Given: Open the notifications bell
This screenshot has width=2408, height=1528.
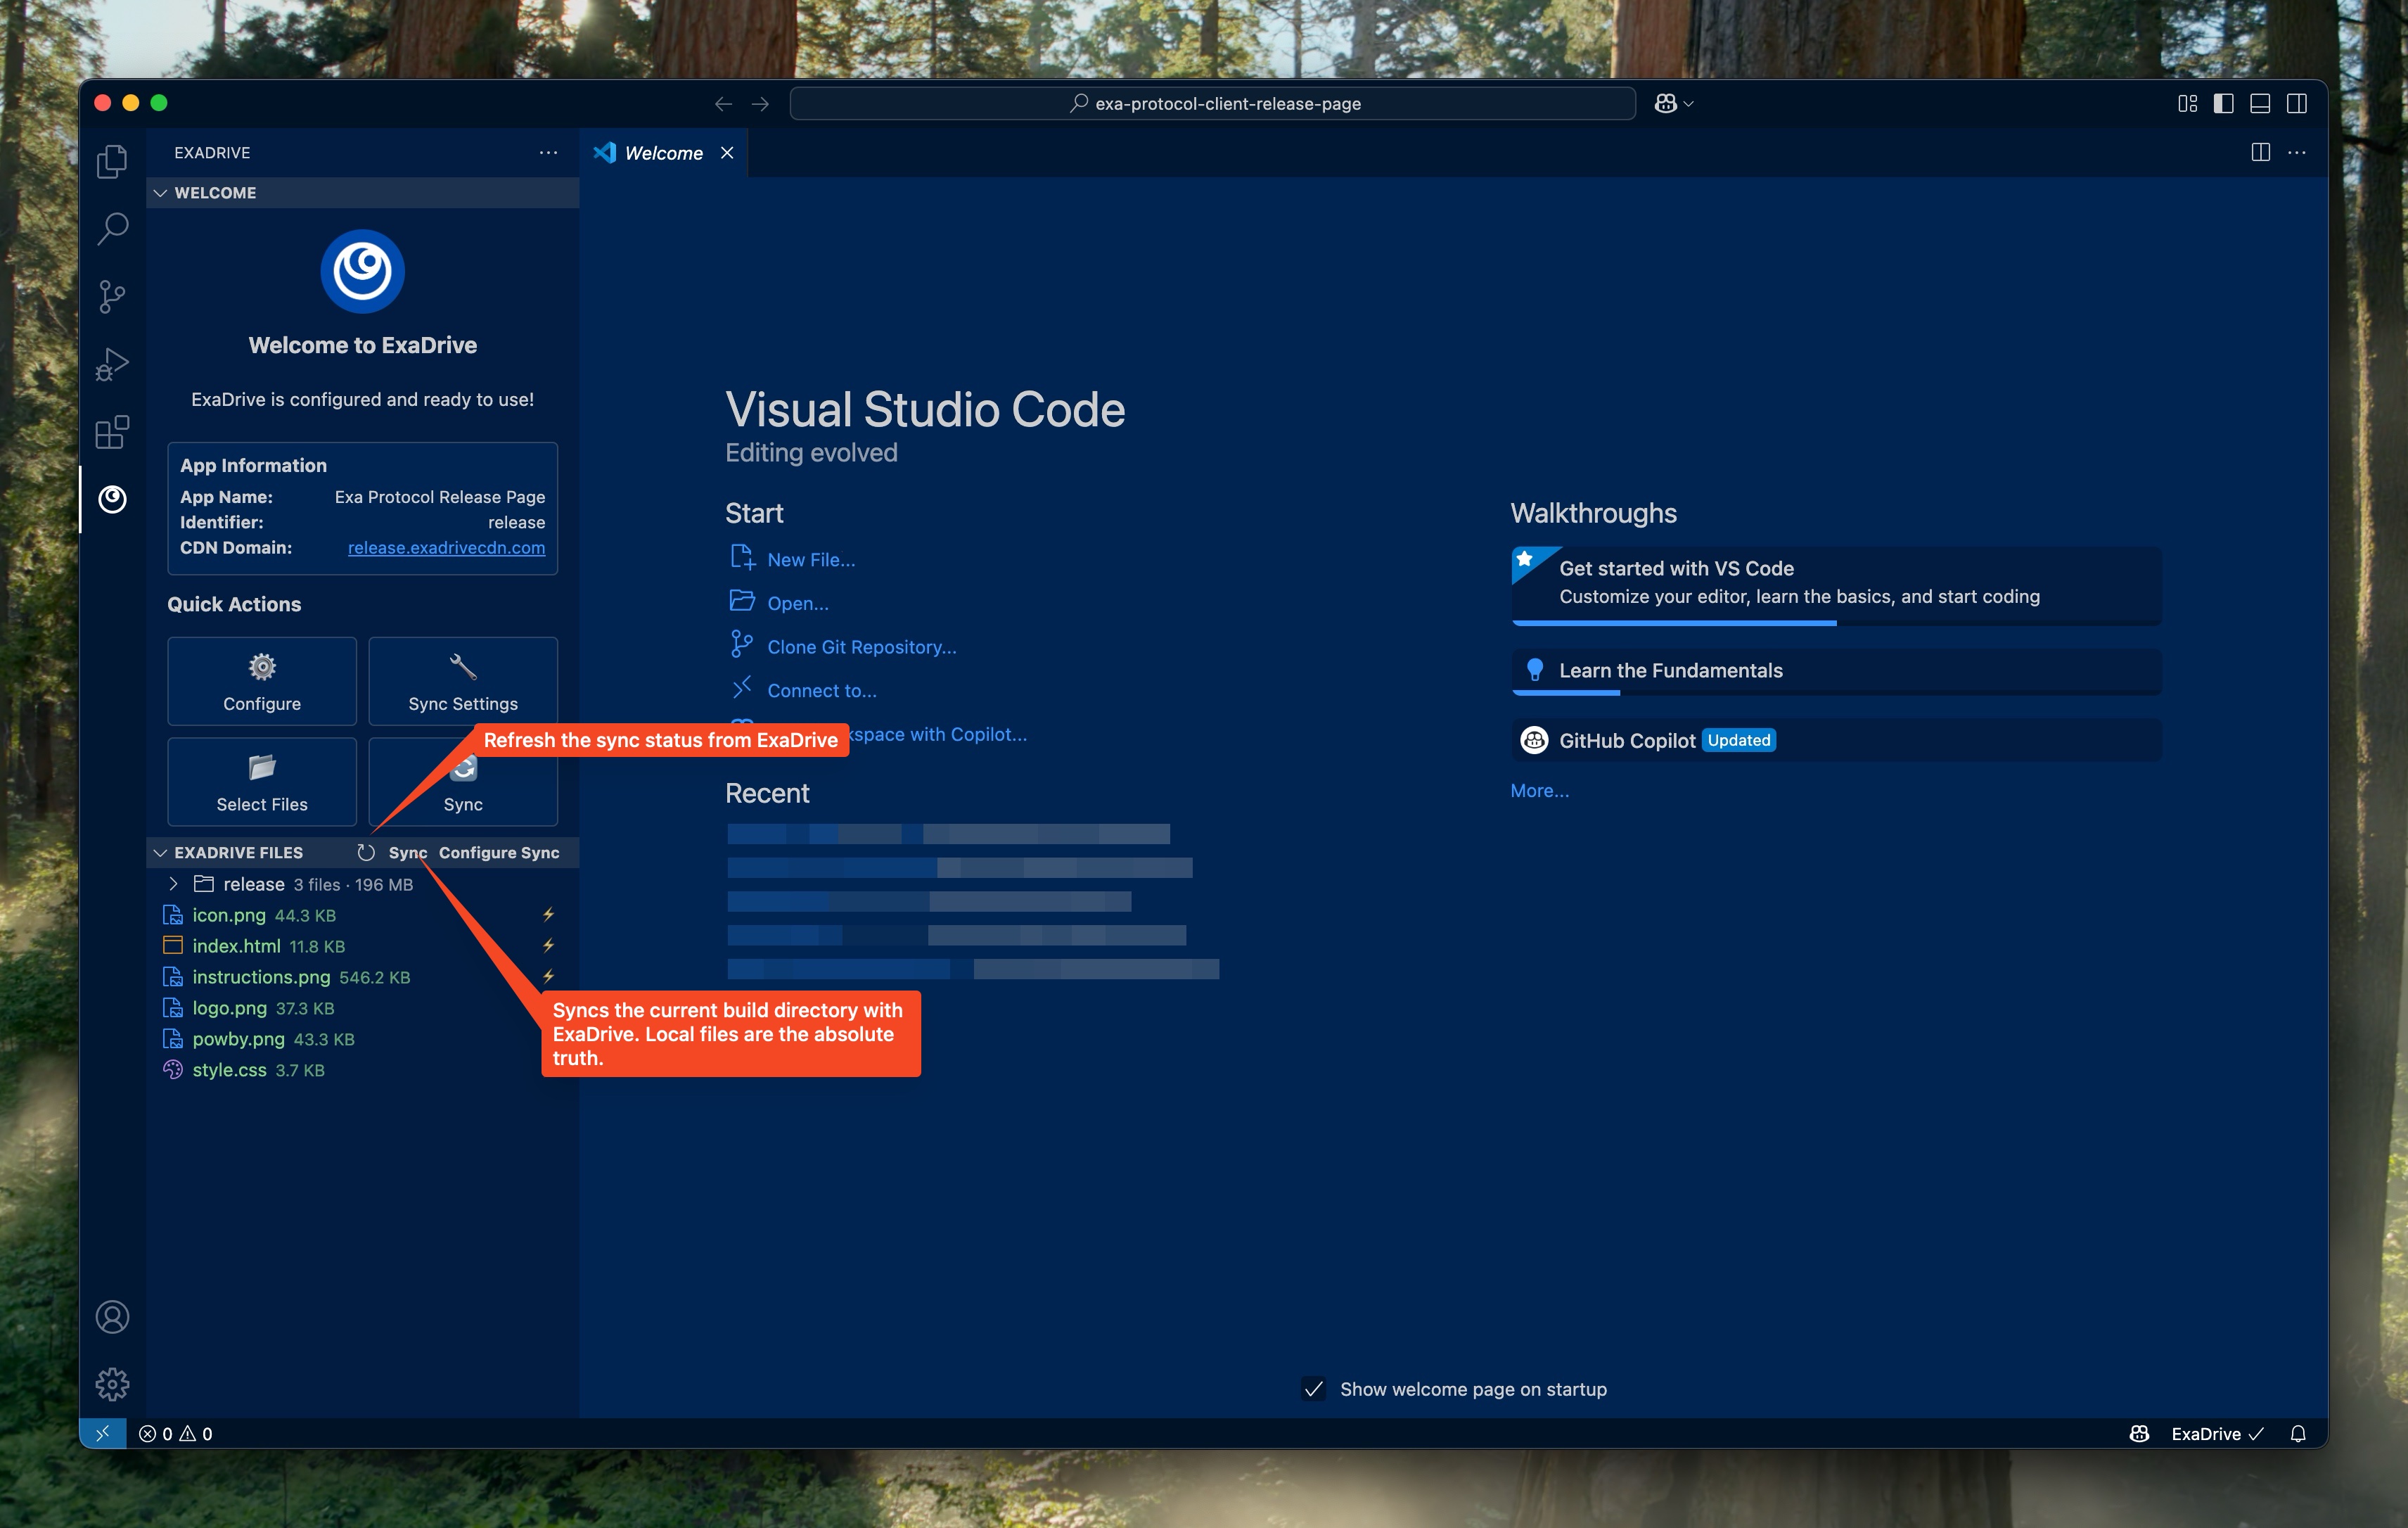Looking at the screenshot, I should coord(2298,1433).
